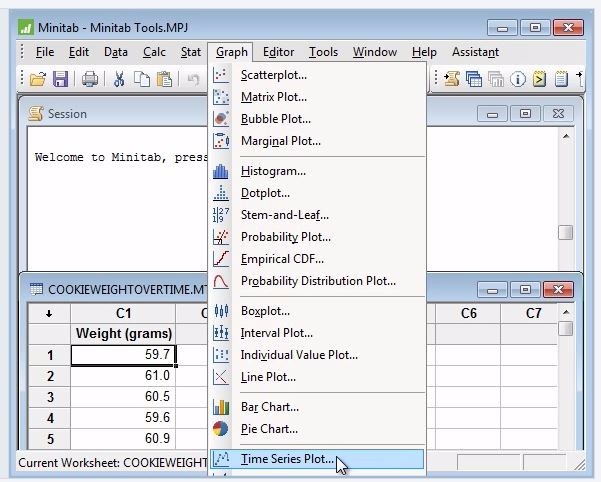Open the Edit menu
The width and height of the screenshot is (601, 482).
tap(79, 52)
